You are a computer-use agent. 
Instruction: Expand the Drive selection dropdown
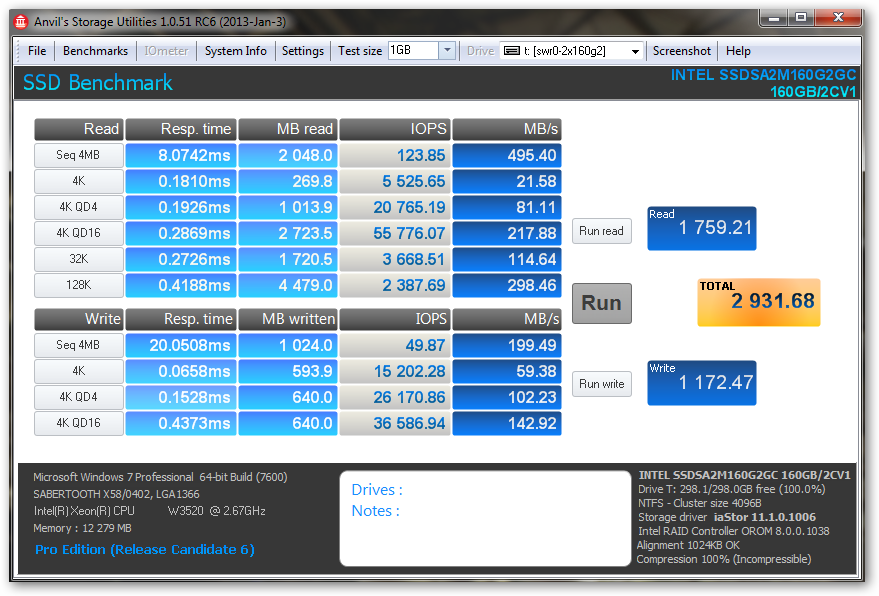point(635,51)
